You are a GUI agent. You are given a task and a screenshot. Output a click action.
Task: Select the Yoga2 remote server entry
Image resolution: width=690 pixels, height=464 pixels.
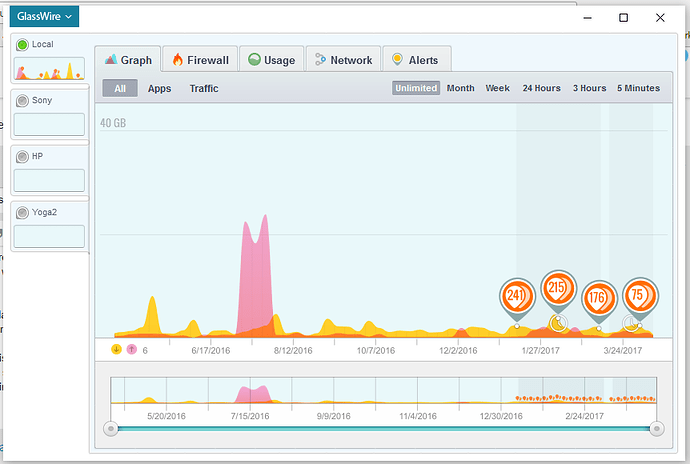pyautogui.click(x=48, y=212)
